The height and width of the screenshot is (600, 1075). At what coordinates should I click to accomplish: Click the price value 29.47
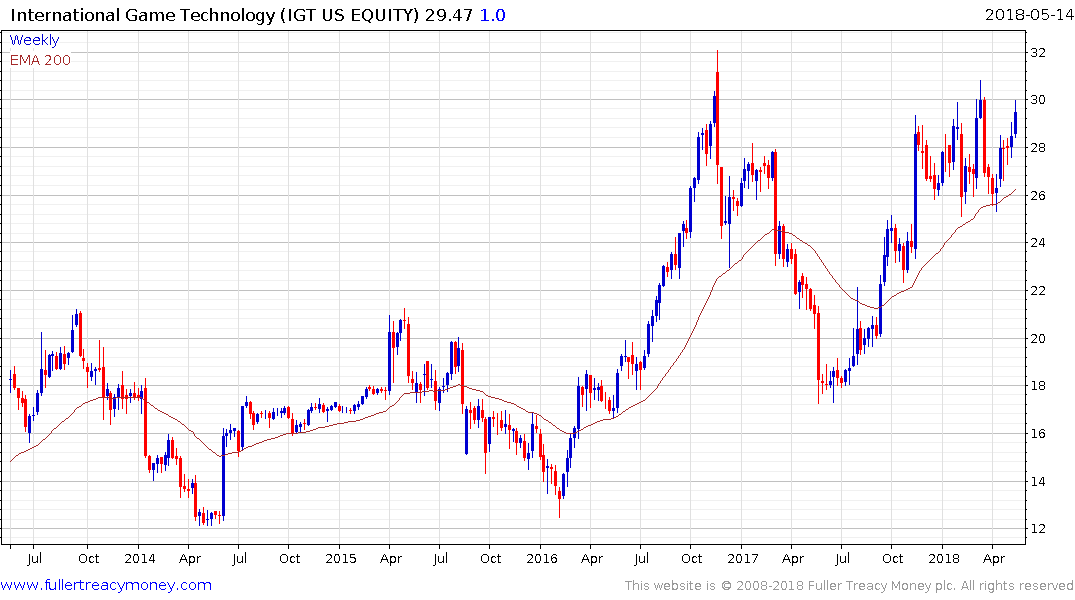point(448,15)
